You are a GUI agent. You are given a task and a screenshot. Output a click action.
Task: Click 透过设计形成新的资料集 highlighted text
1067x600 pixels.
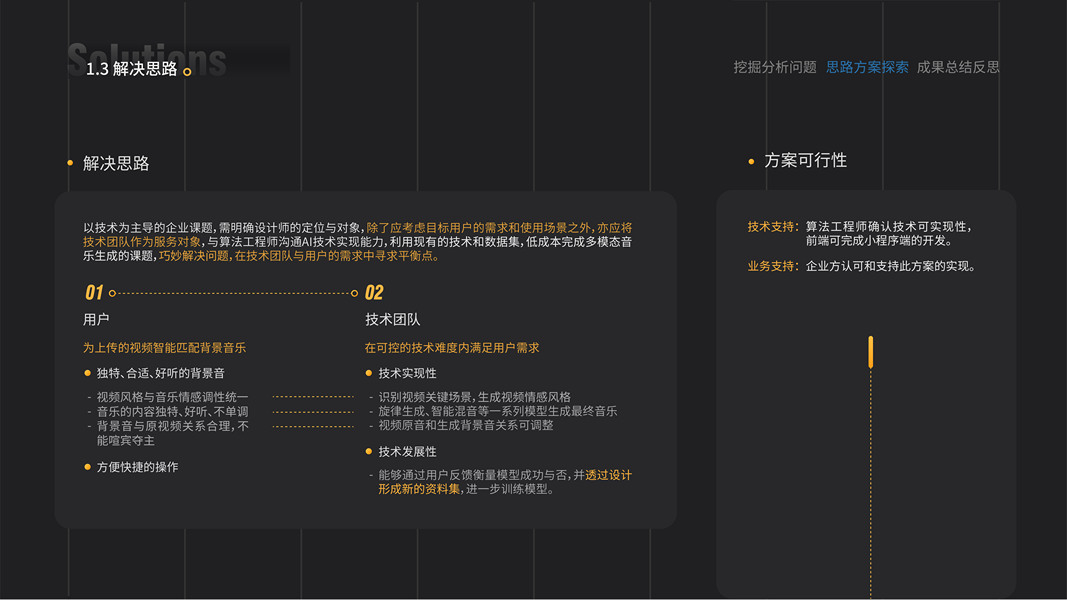pos(505,482)
